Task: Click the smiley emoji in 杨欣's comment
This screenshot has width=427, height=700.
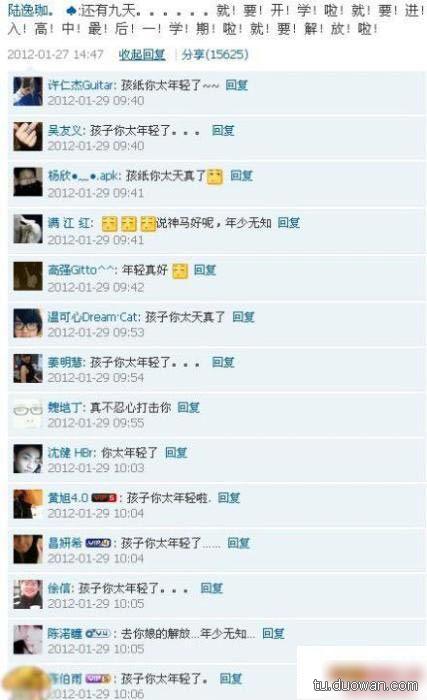Action: tap(215, 177)
